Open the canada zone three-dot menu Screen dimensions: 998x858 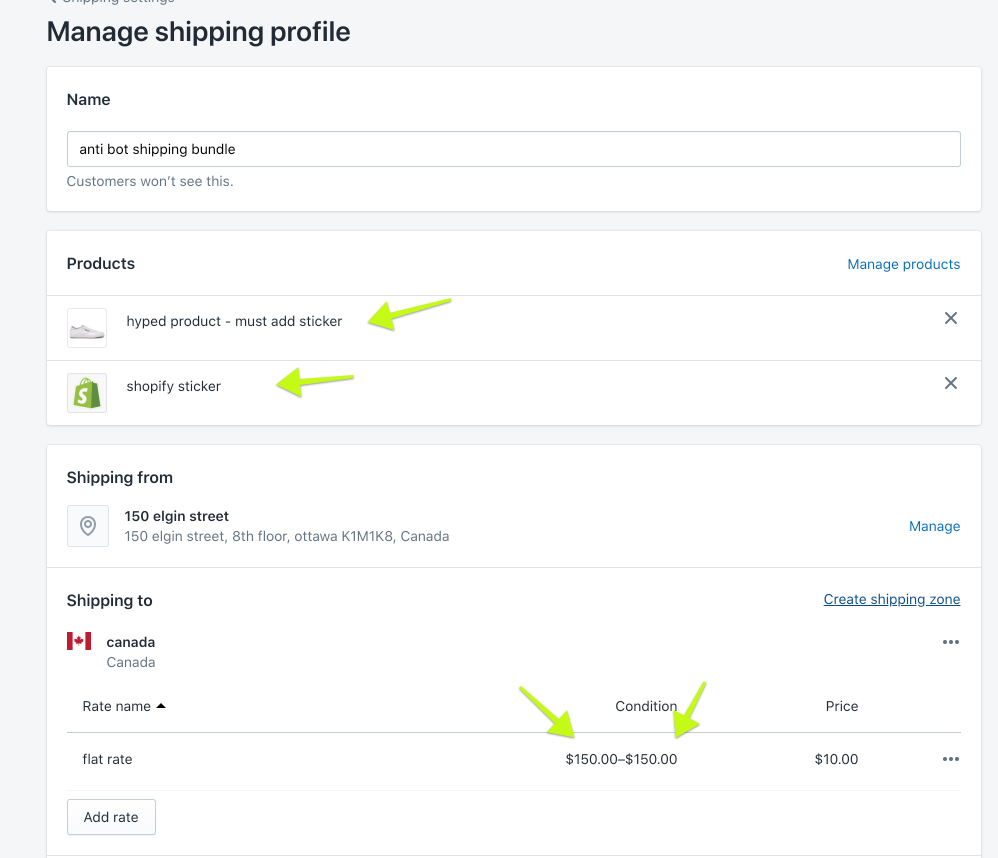pyautogui.click(x=950, y=642)
